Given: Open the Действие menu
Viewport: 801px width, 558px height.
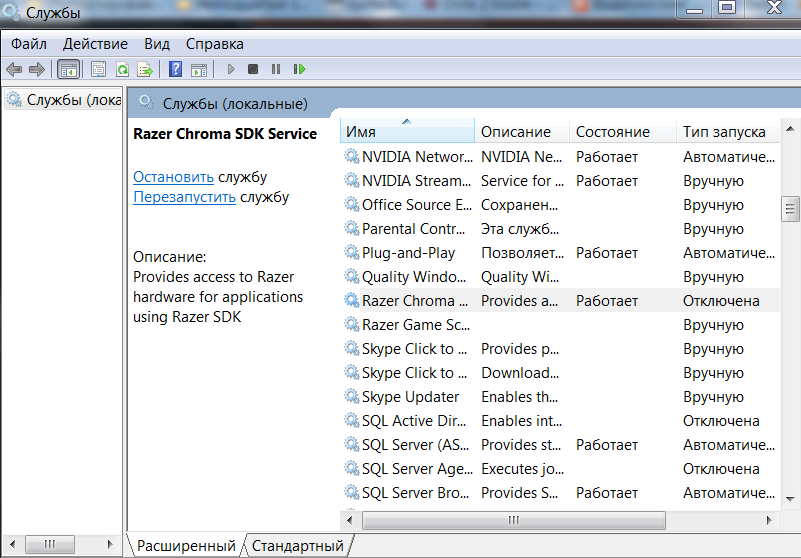Looking at the screenshot, I should point(95,44).
